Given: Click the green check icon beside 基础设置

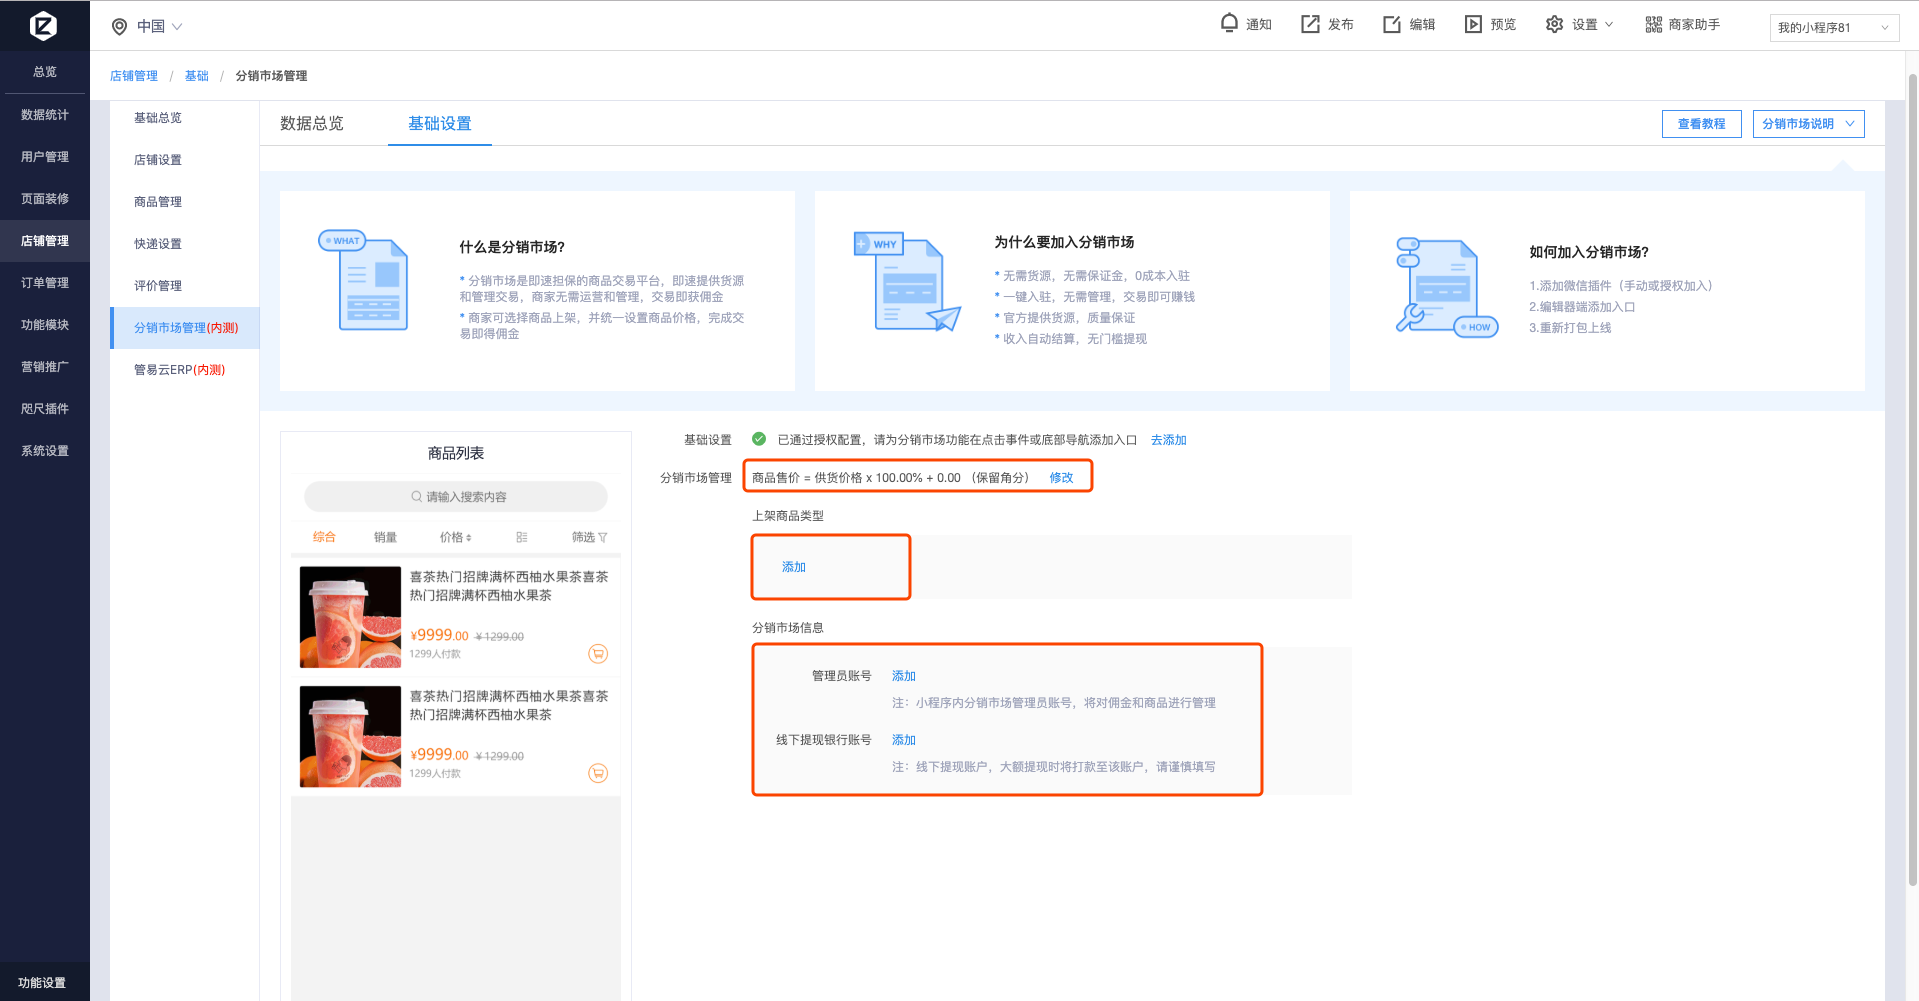Looking at the screenshot, I should (759, 439).
